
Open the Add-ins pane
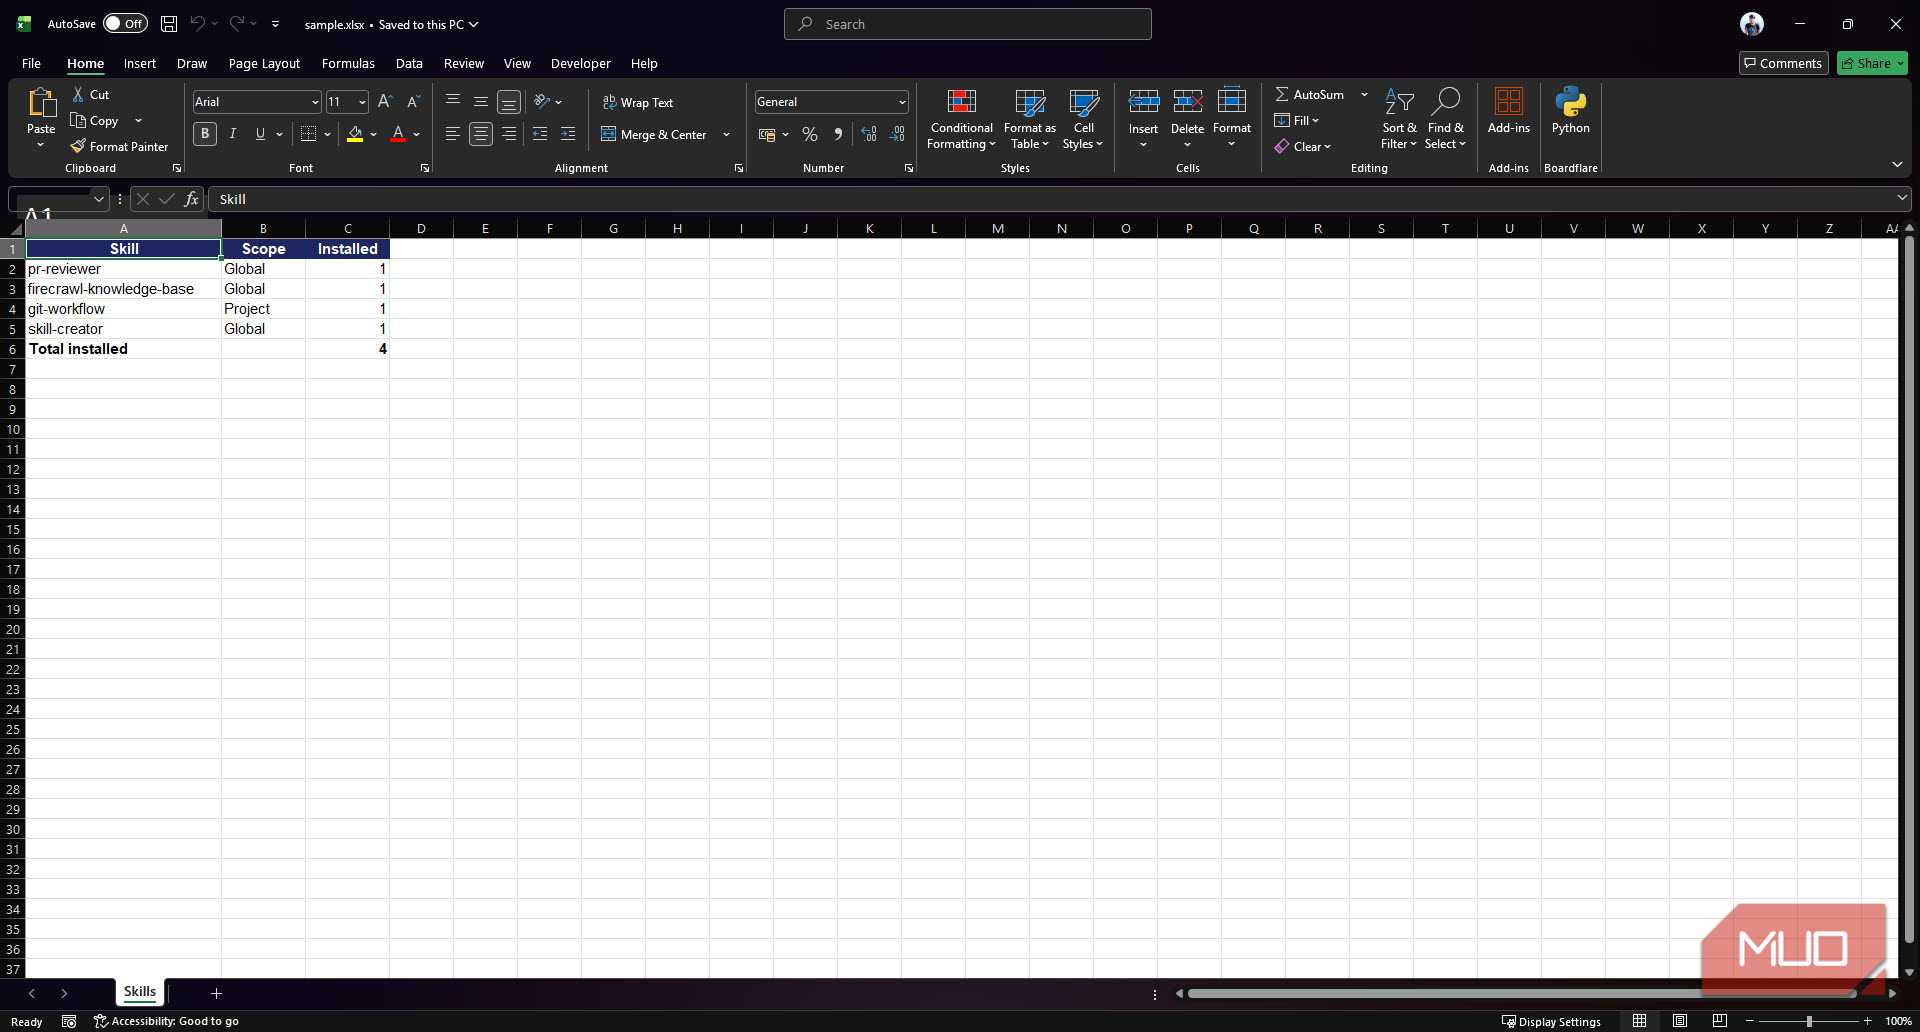1508,110
